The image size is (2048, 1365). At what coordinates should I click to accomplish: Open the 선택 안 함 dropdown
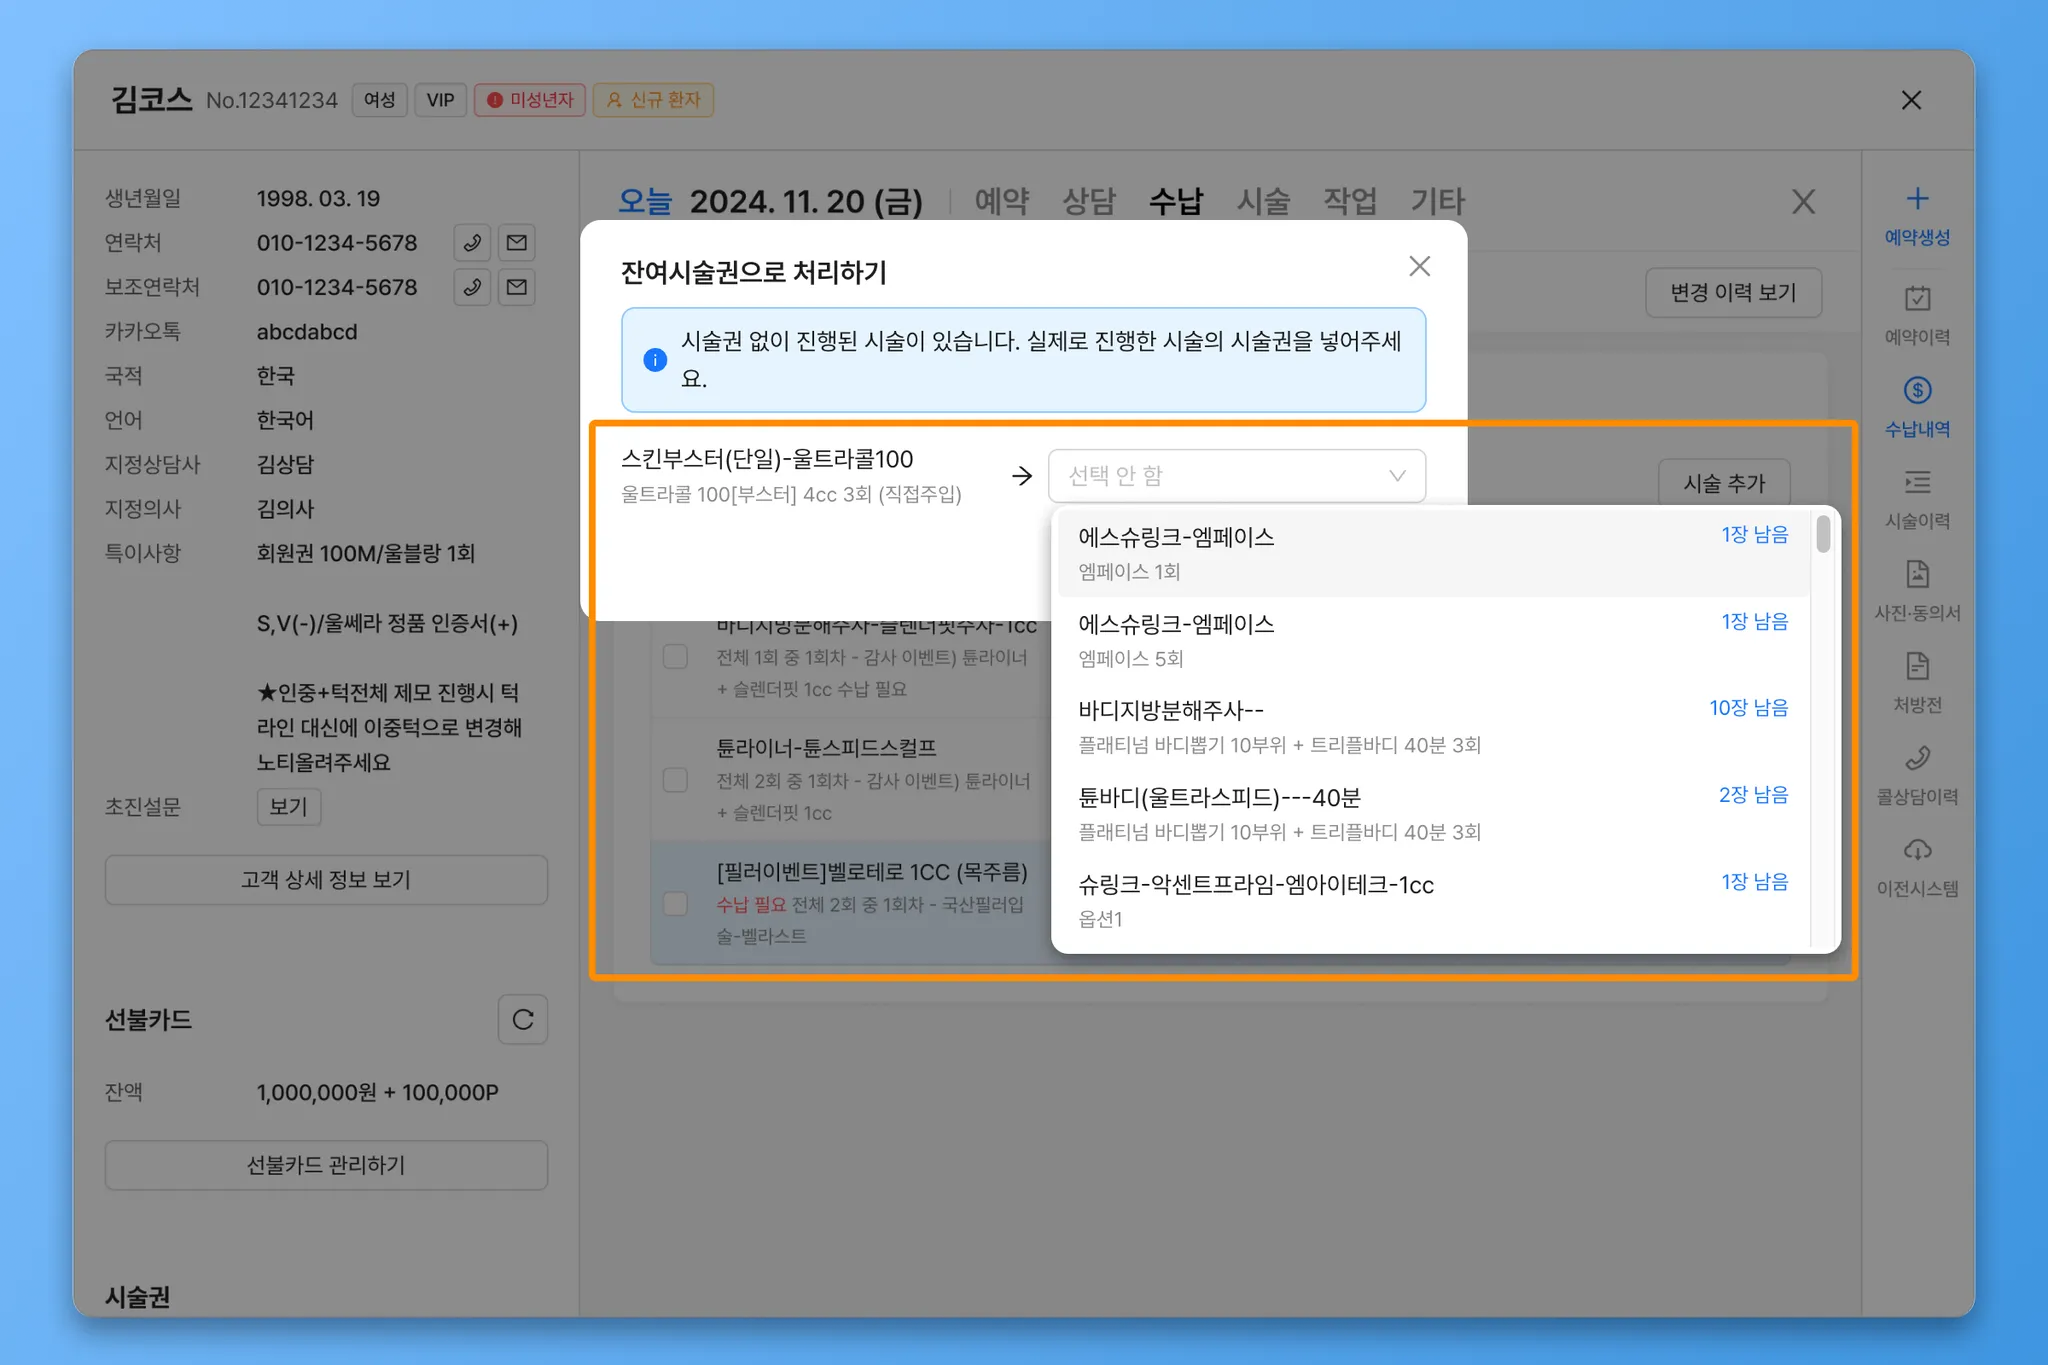(1236, 476)
